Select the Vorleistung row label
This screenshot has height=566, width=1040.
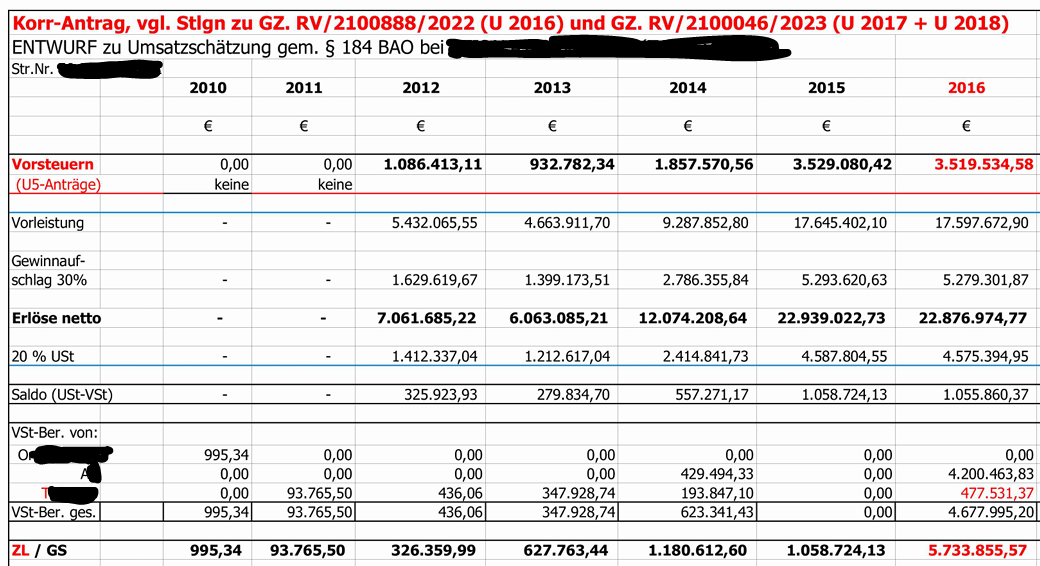[48, 223]
